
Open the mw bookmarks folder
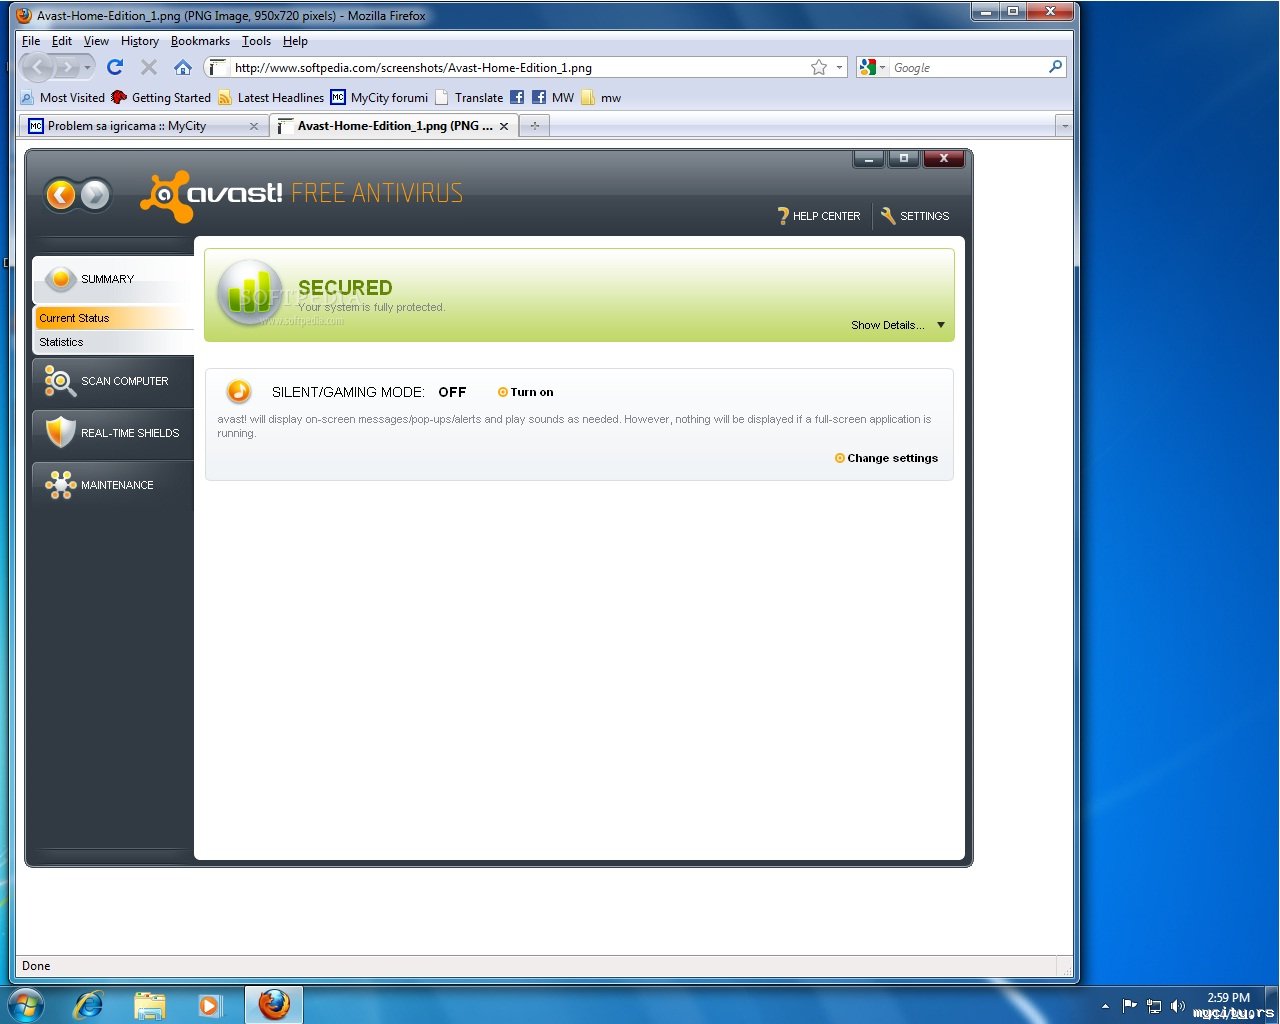(601, 98)
